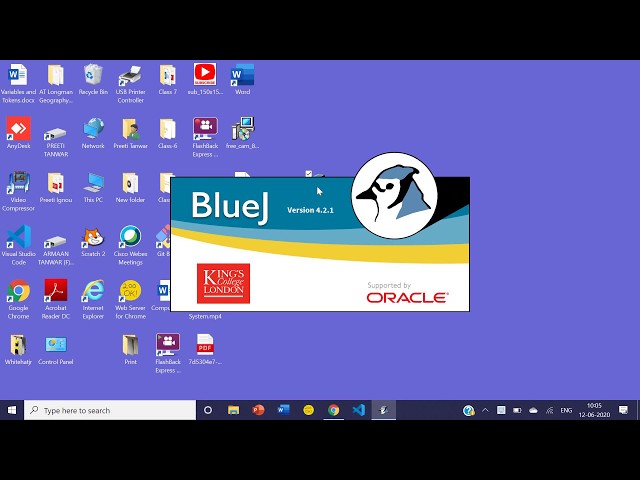Open the Get Help tray icon
The height and width of the screenshot is (480, 640).
coord(469,410)
